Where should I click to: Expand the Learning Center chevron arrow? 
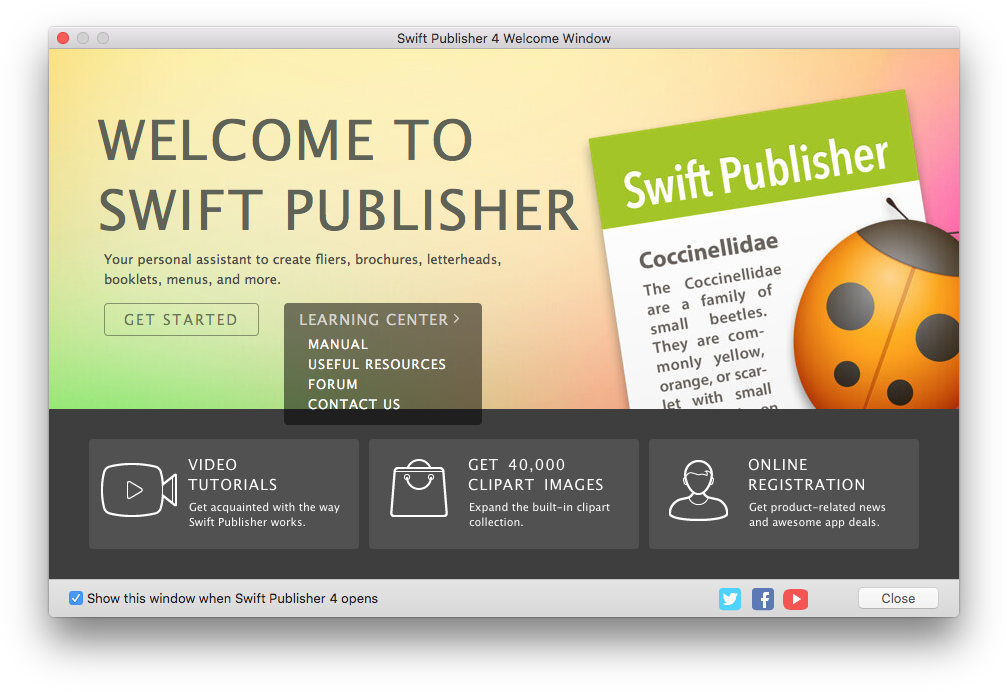click(x=457, y=319)
